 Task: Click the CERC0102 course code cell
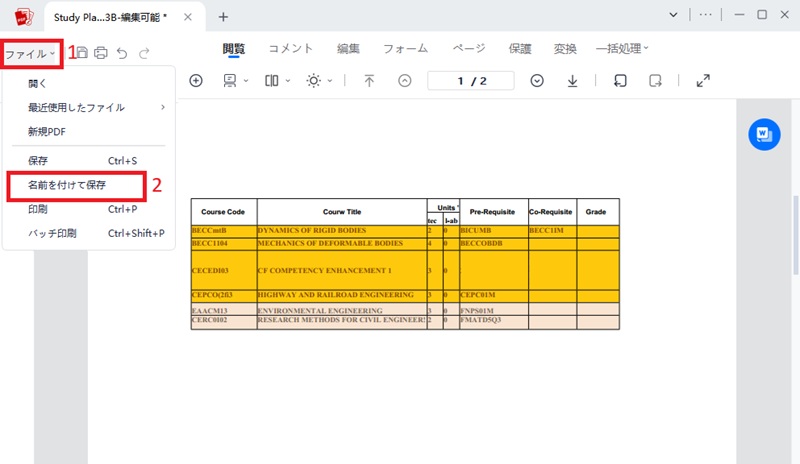click(223, 321)
